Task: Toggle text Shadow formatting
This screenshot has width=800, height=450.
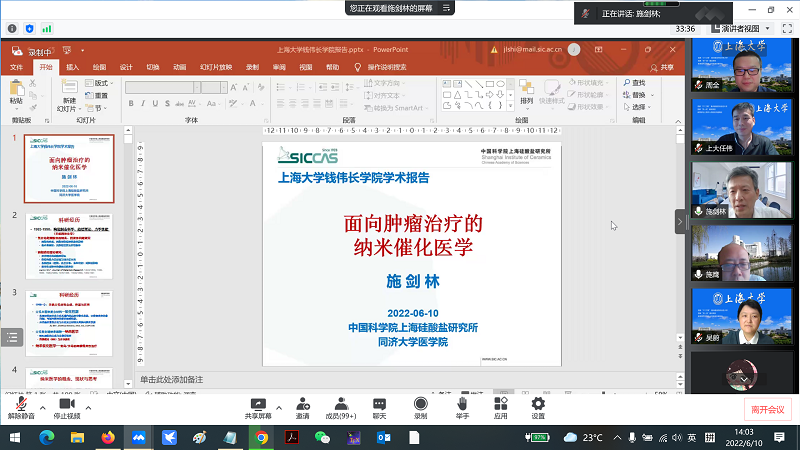Action: 167,104
